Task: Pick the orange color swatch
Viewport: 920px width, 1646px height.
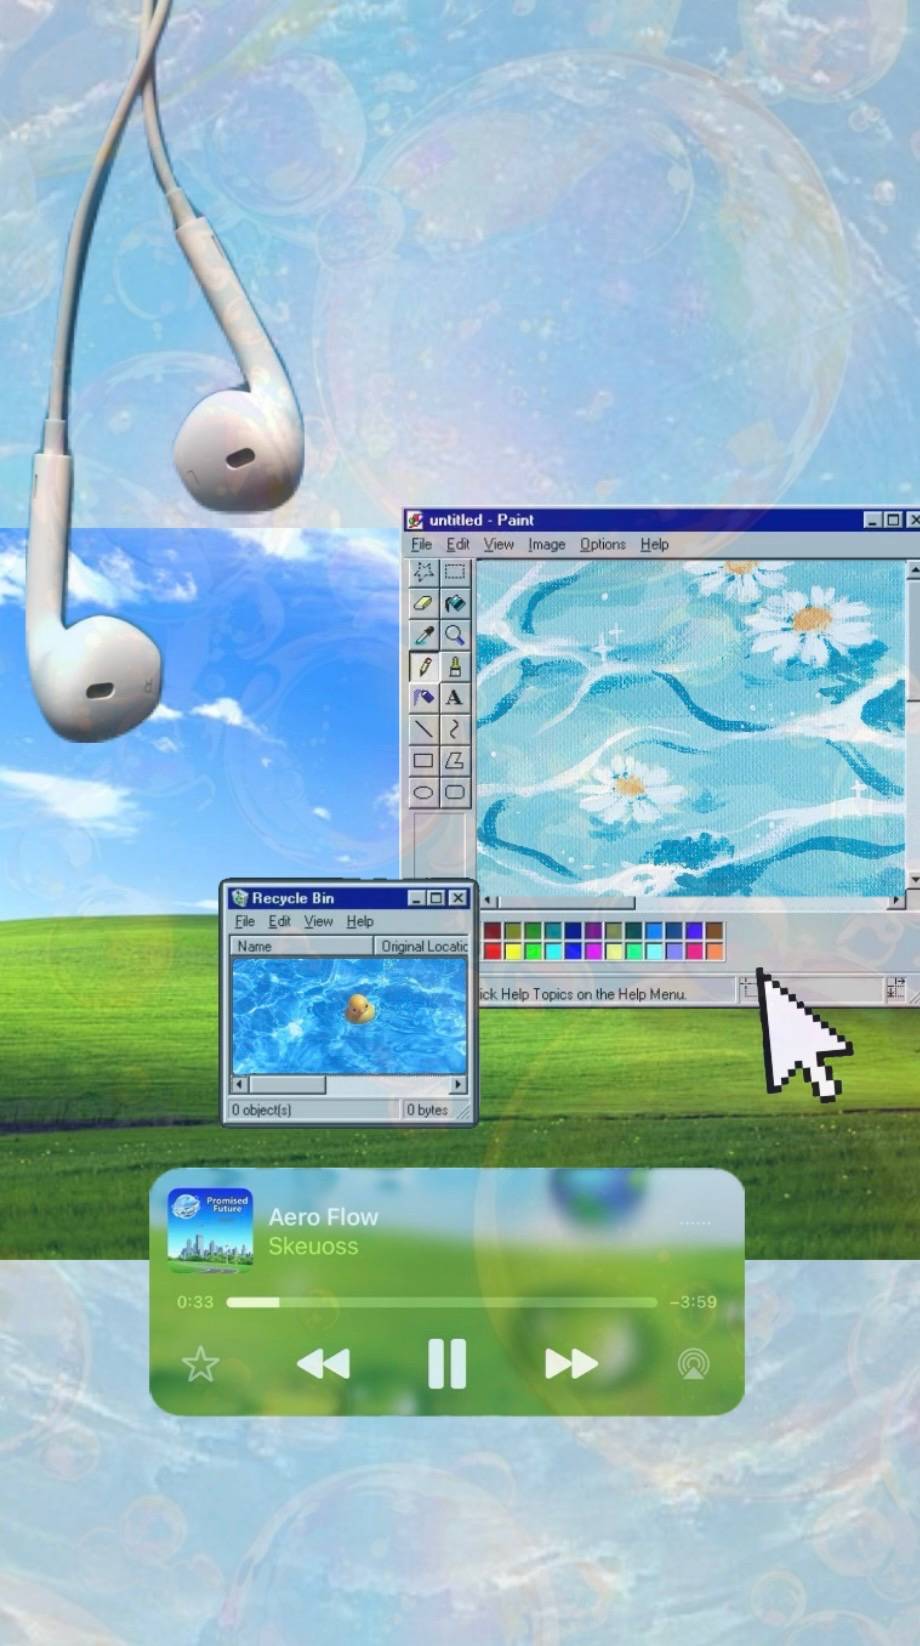Action: point(714,951)
